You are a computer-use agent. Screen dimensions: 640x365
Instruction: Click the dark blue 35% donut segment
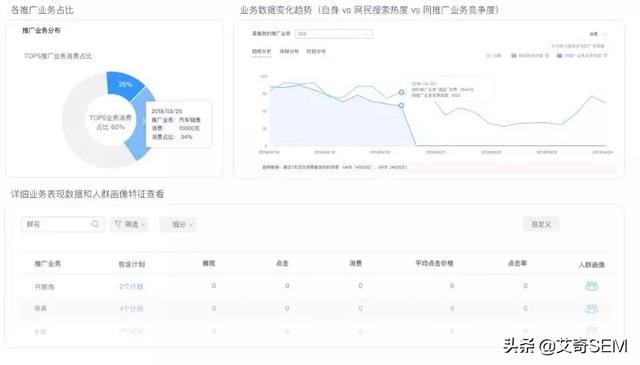tap(124, 85)
